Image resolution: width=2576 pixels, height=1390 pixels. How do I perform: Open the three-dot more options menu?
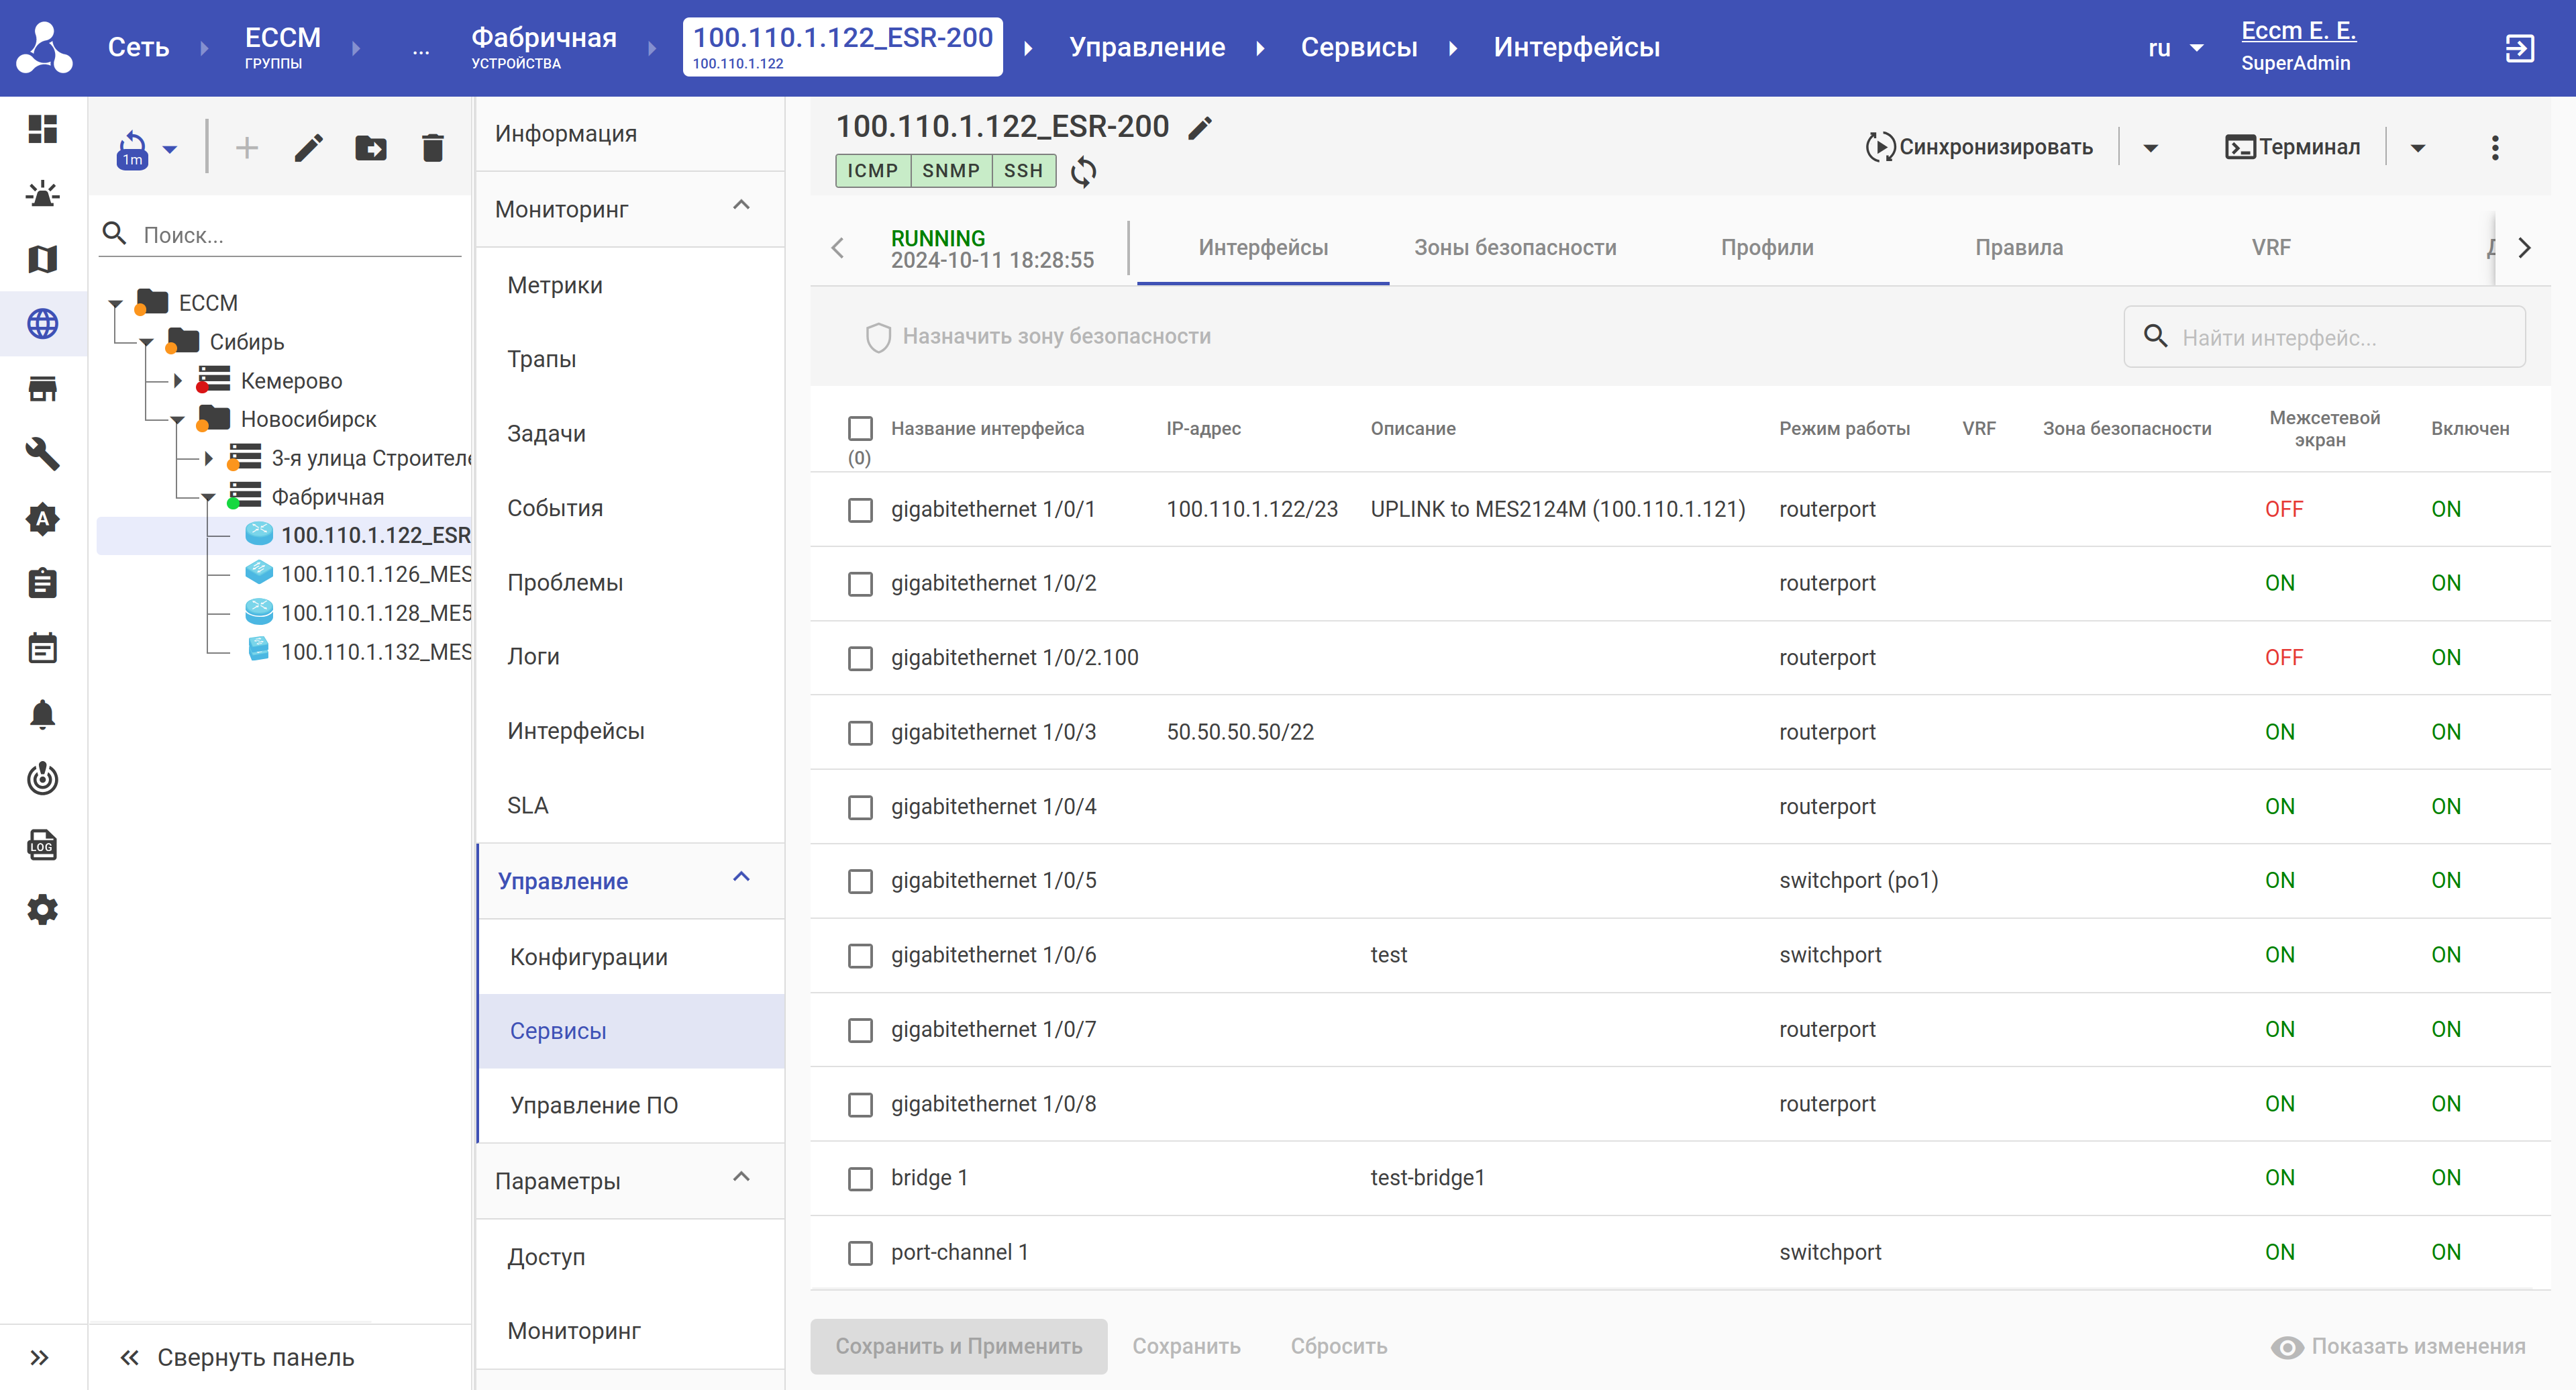coord(2495,148)
